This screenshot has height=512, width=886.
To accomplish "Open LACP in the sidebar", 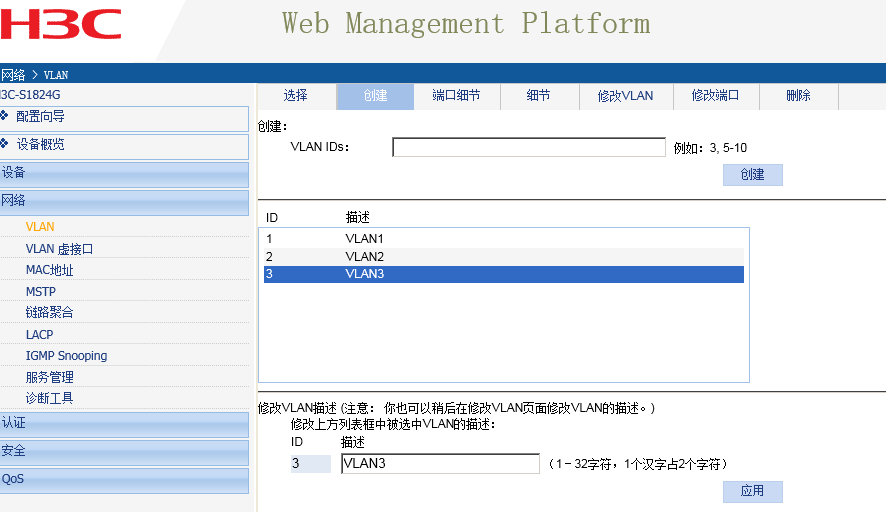I will pyautogui.click(x=40, y=335).
